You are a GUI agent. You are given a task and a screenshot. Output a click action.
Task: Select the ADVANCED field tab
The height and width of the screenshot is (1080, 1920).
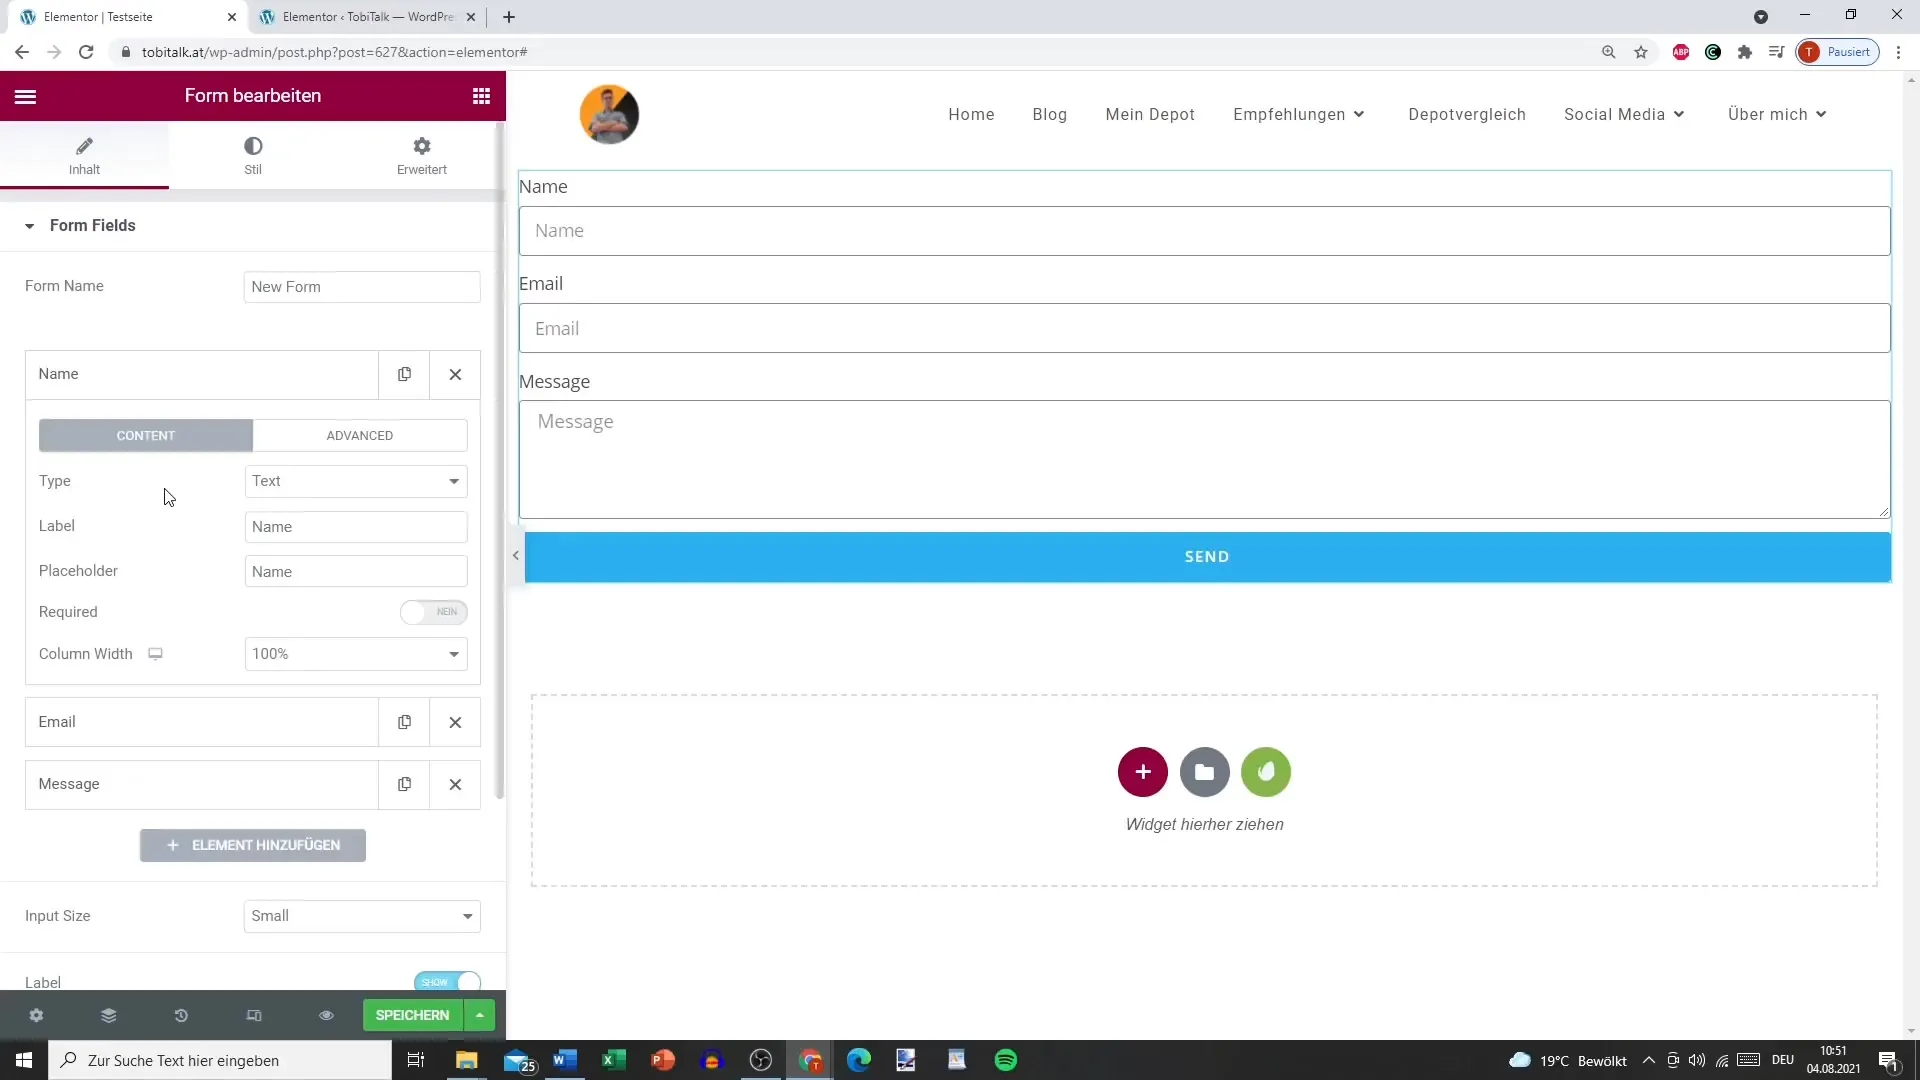[359, 436]
